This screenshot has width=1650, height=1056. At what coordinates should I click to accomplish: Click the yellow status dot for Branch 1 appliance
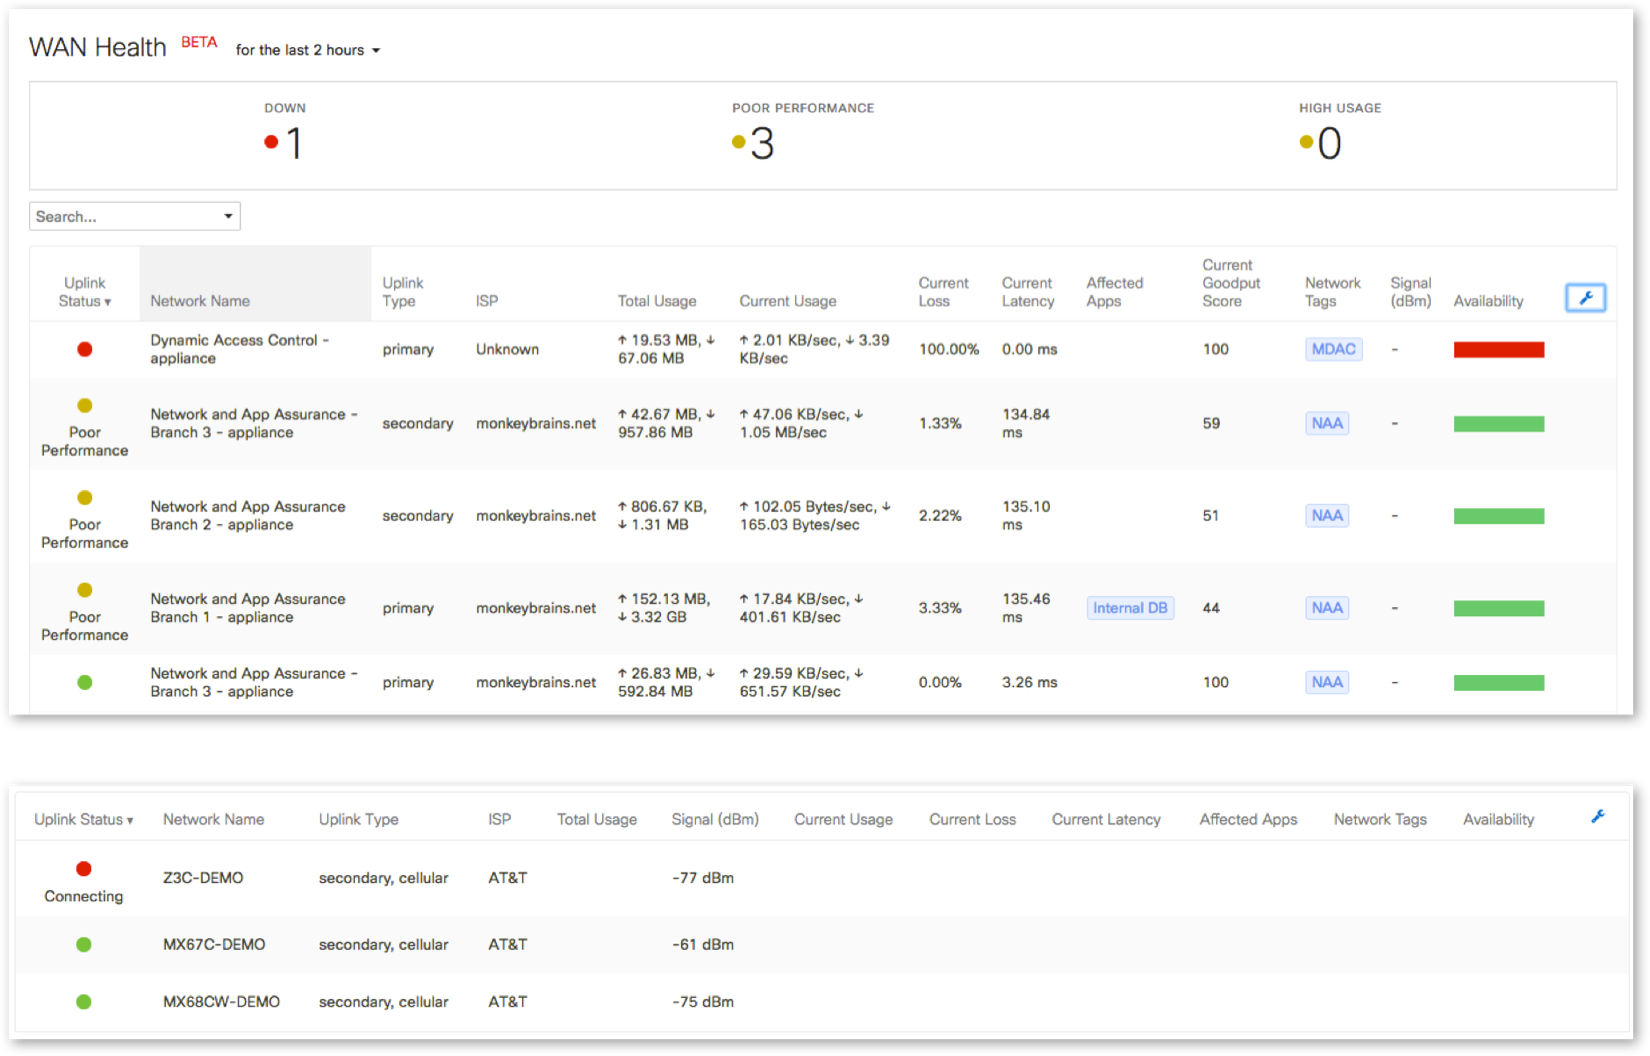[x=85, y=590]
